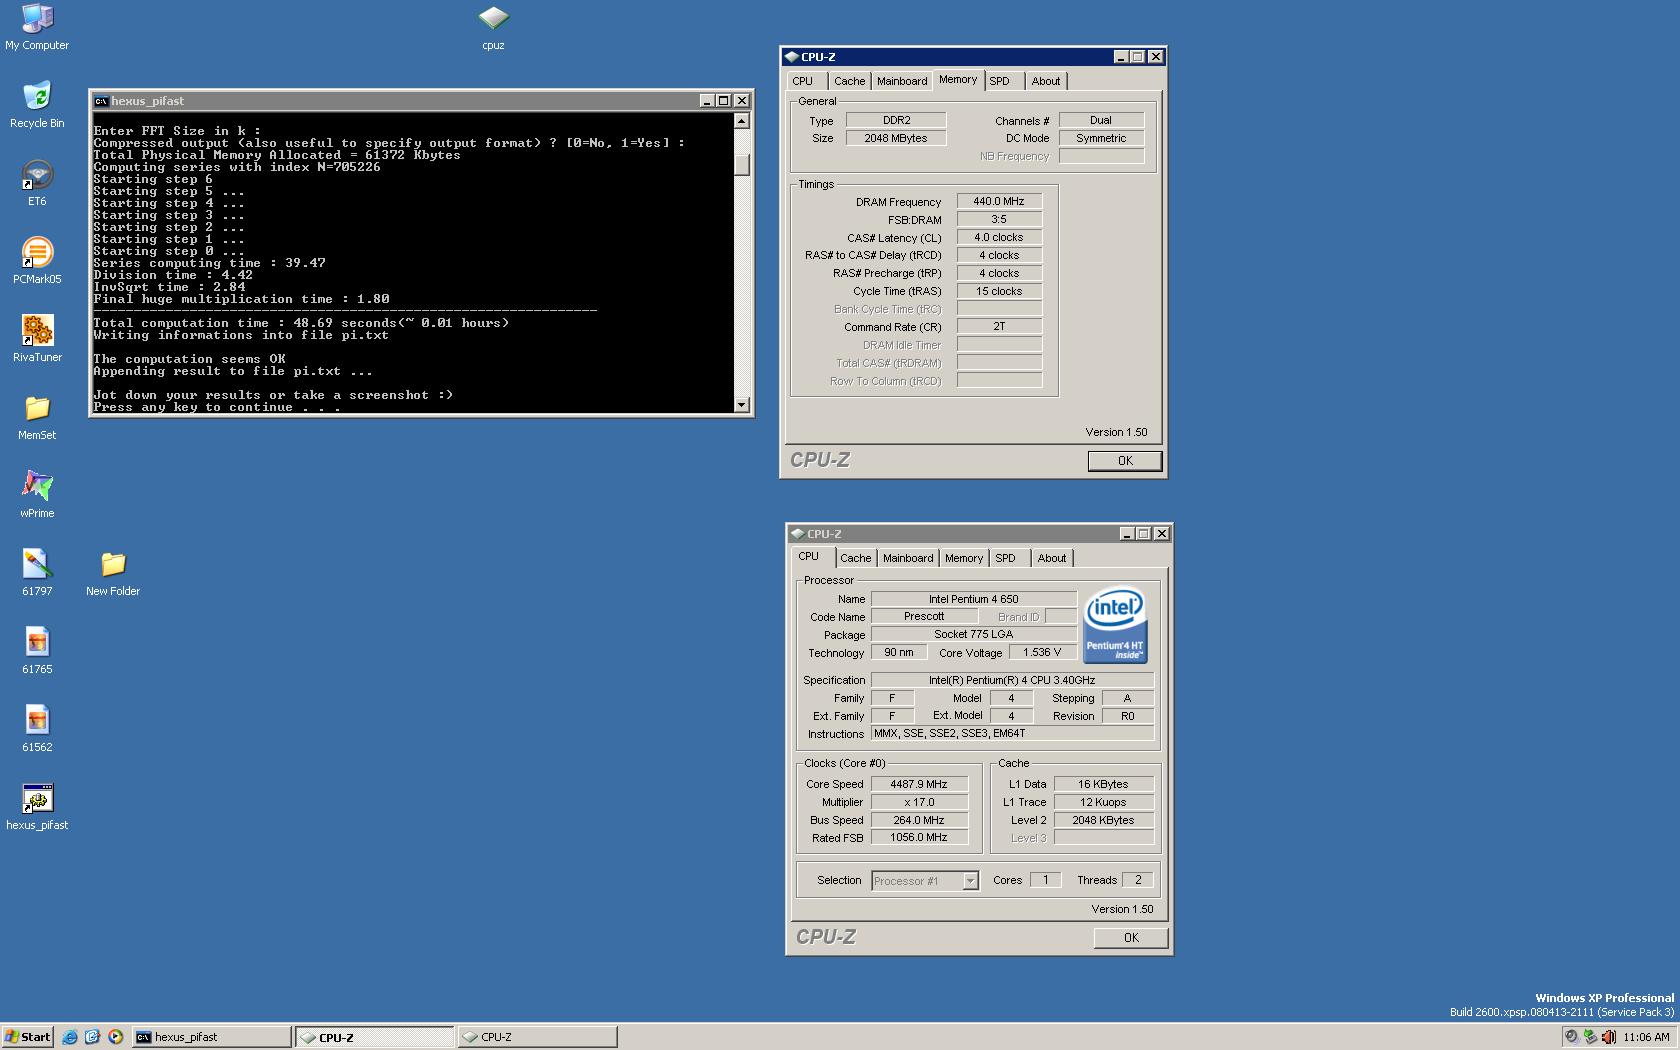This screenshot has width=1680, height=1050.
Task: Click the first system tray icon
Action: [x=1571, y=1037]
